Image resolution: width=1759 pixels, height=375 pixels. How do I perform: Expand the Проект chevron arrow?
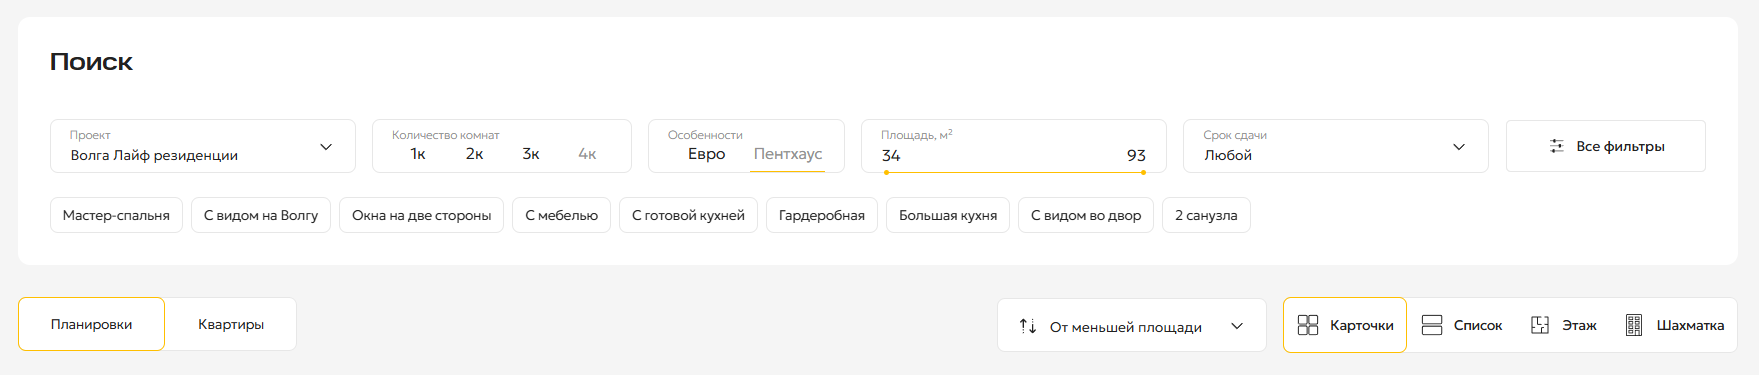326,147
